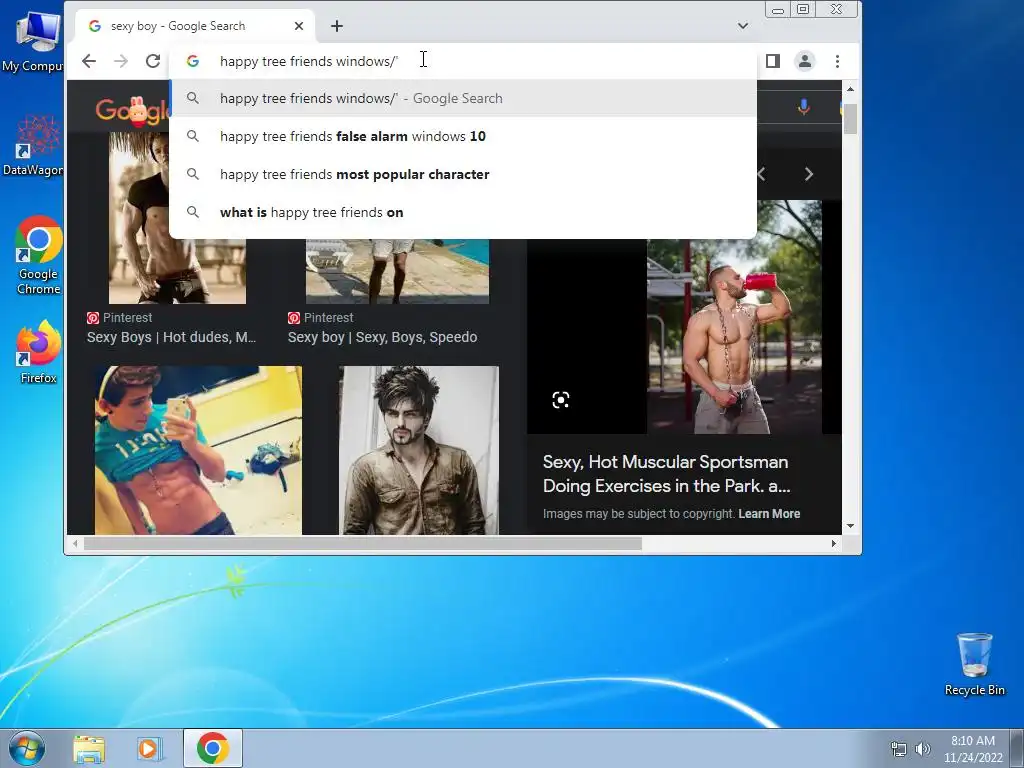Image resolution: width=1024 pixels, height=768 pixels.
Task: Click the horizontal scrollbar thumb
Action: [362, 543]
